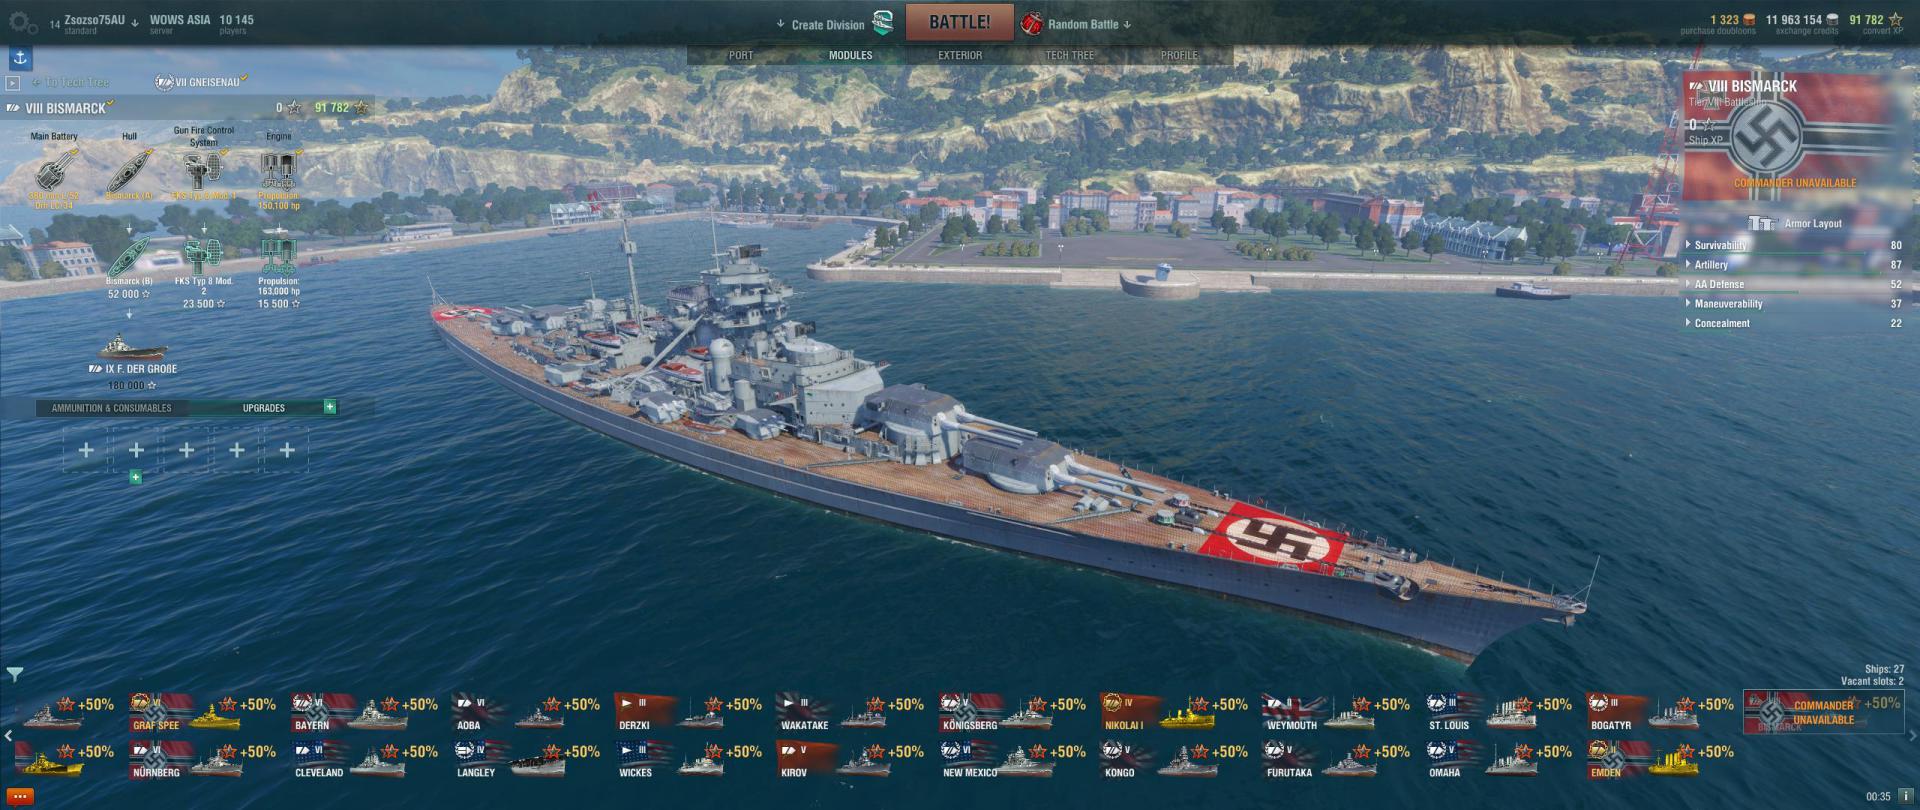Open the IX F. der Große ship icon
The image size is (1920, 810).
click(131, 347)
